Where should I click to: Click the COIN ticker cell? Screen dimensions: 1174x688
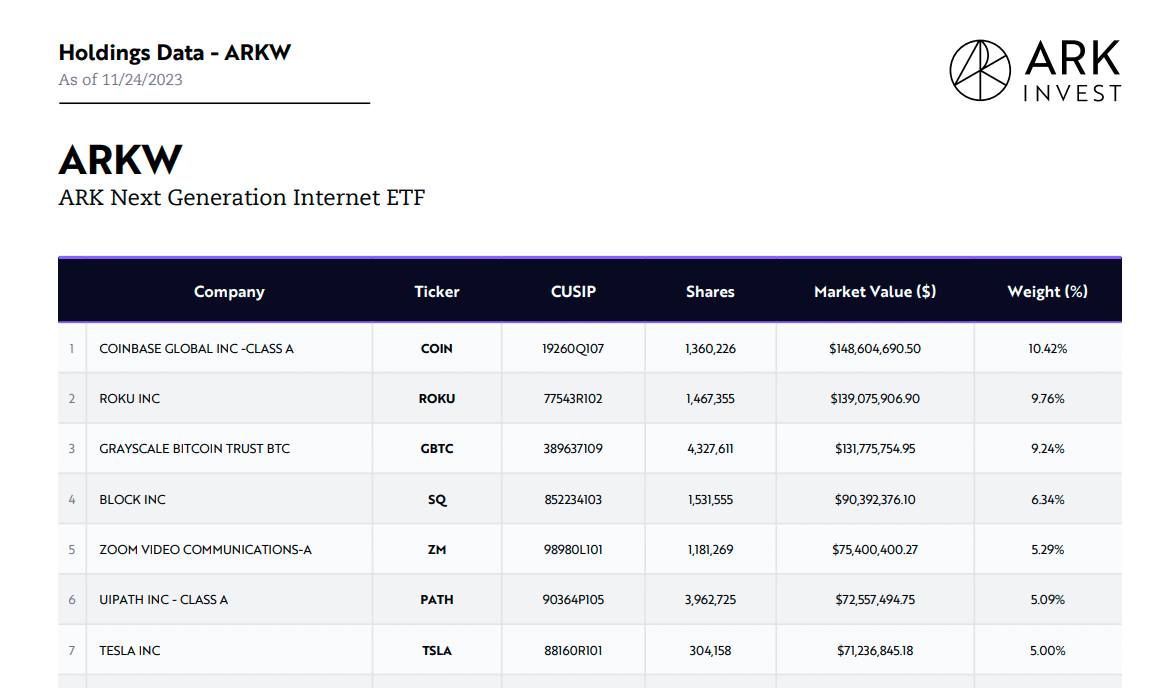437,349
